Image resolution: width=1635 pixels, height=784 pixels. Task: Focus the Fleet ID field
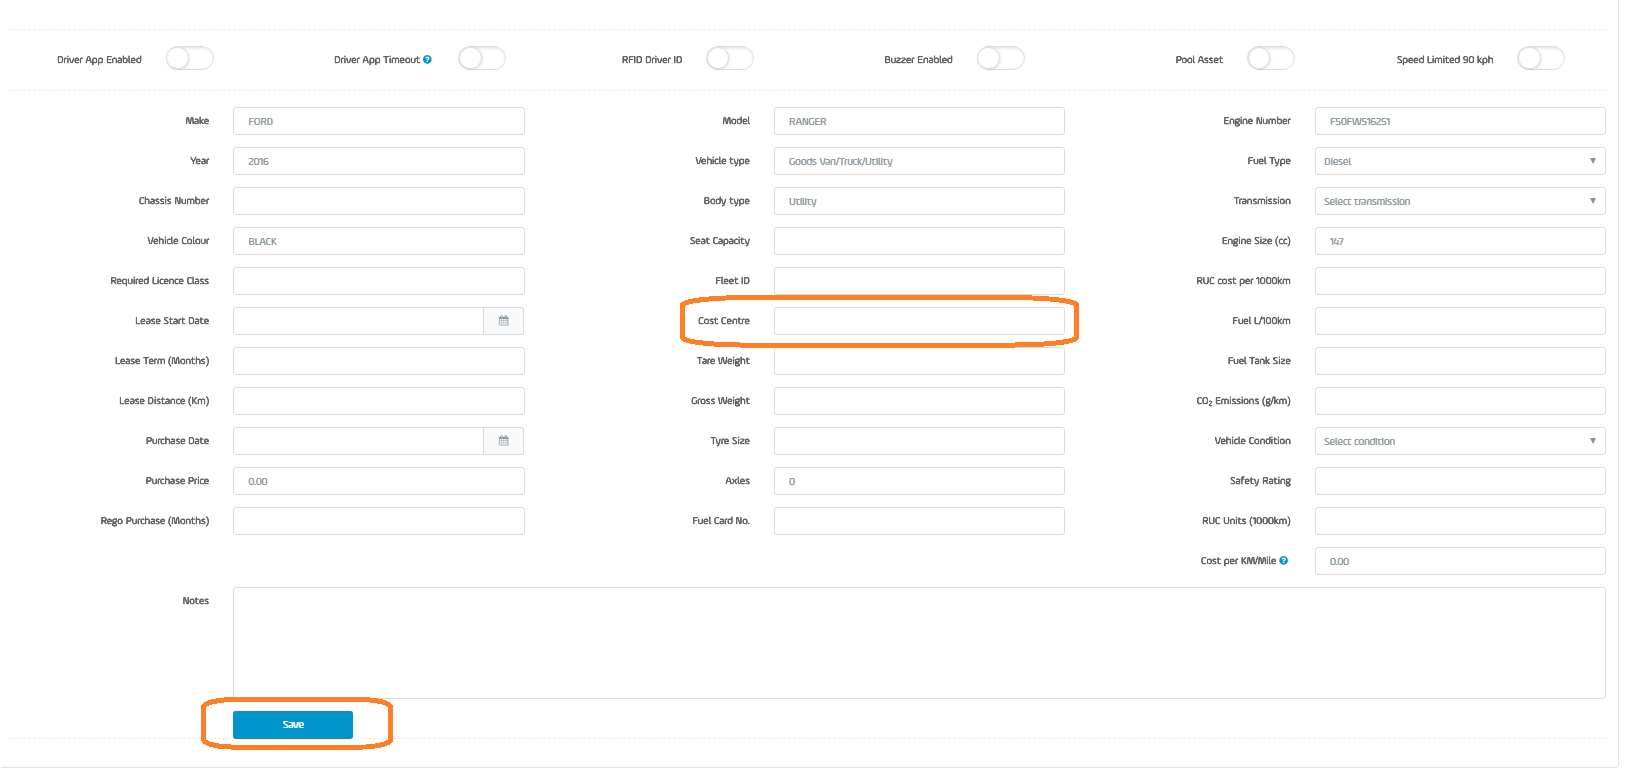919,281
